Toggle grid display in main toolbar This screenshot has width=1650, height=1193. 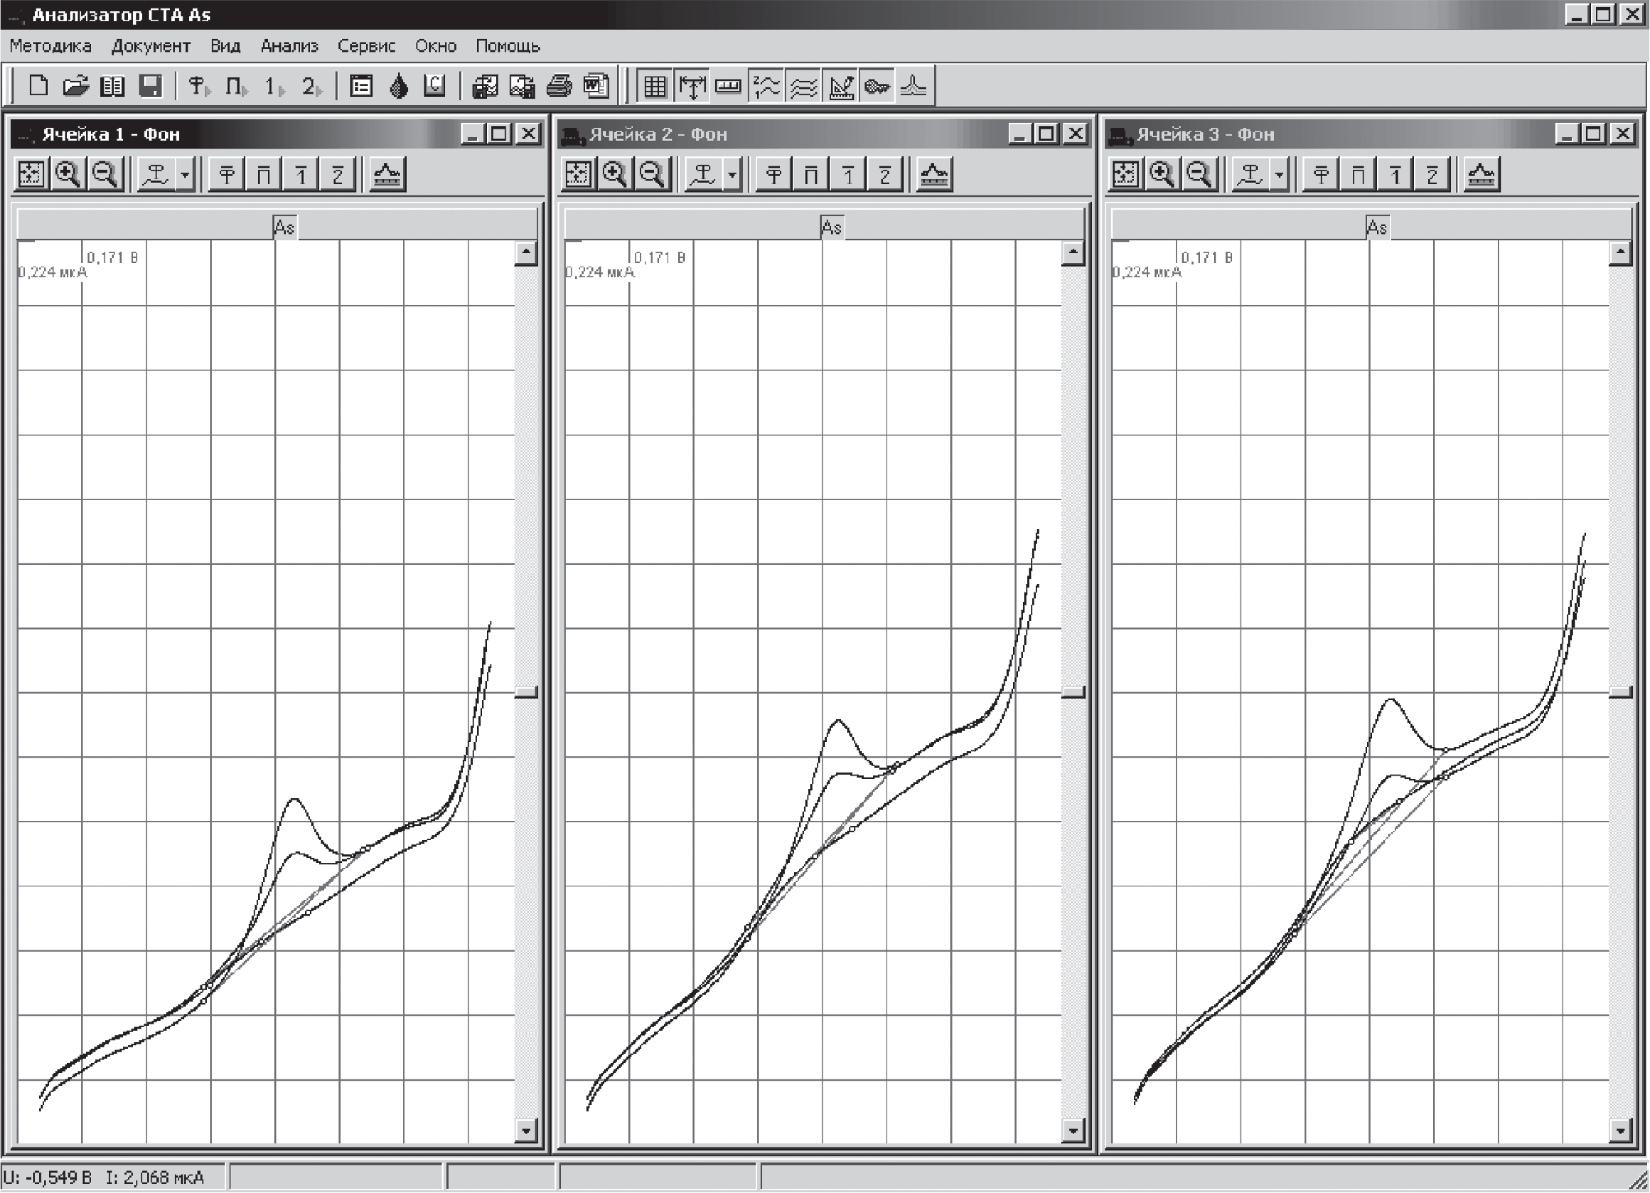point(655,87)
